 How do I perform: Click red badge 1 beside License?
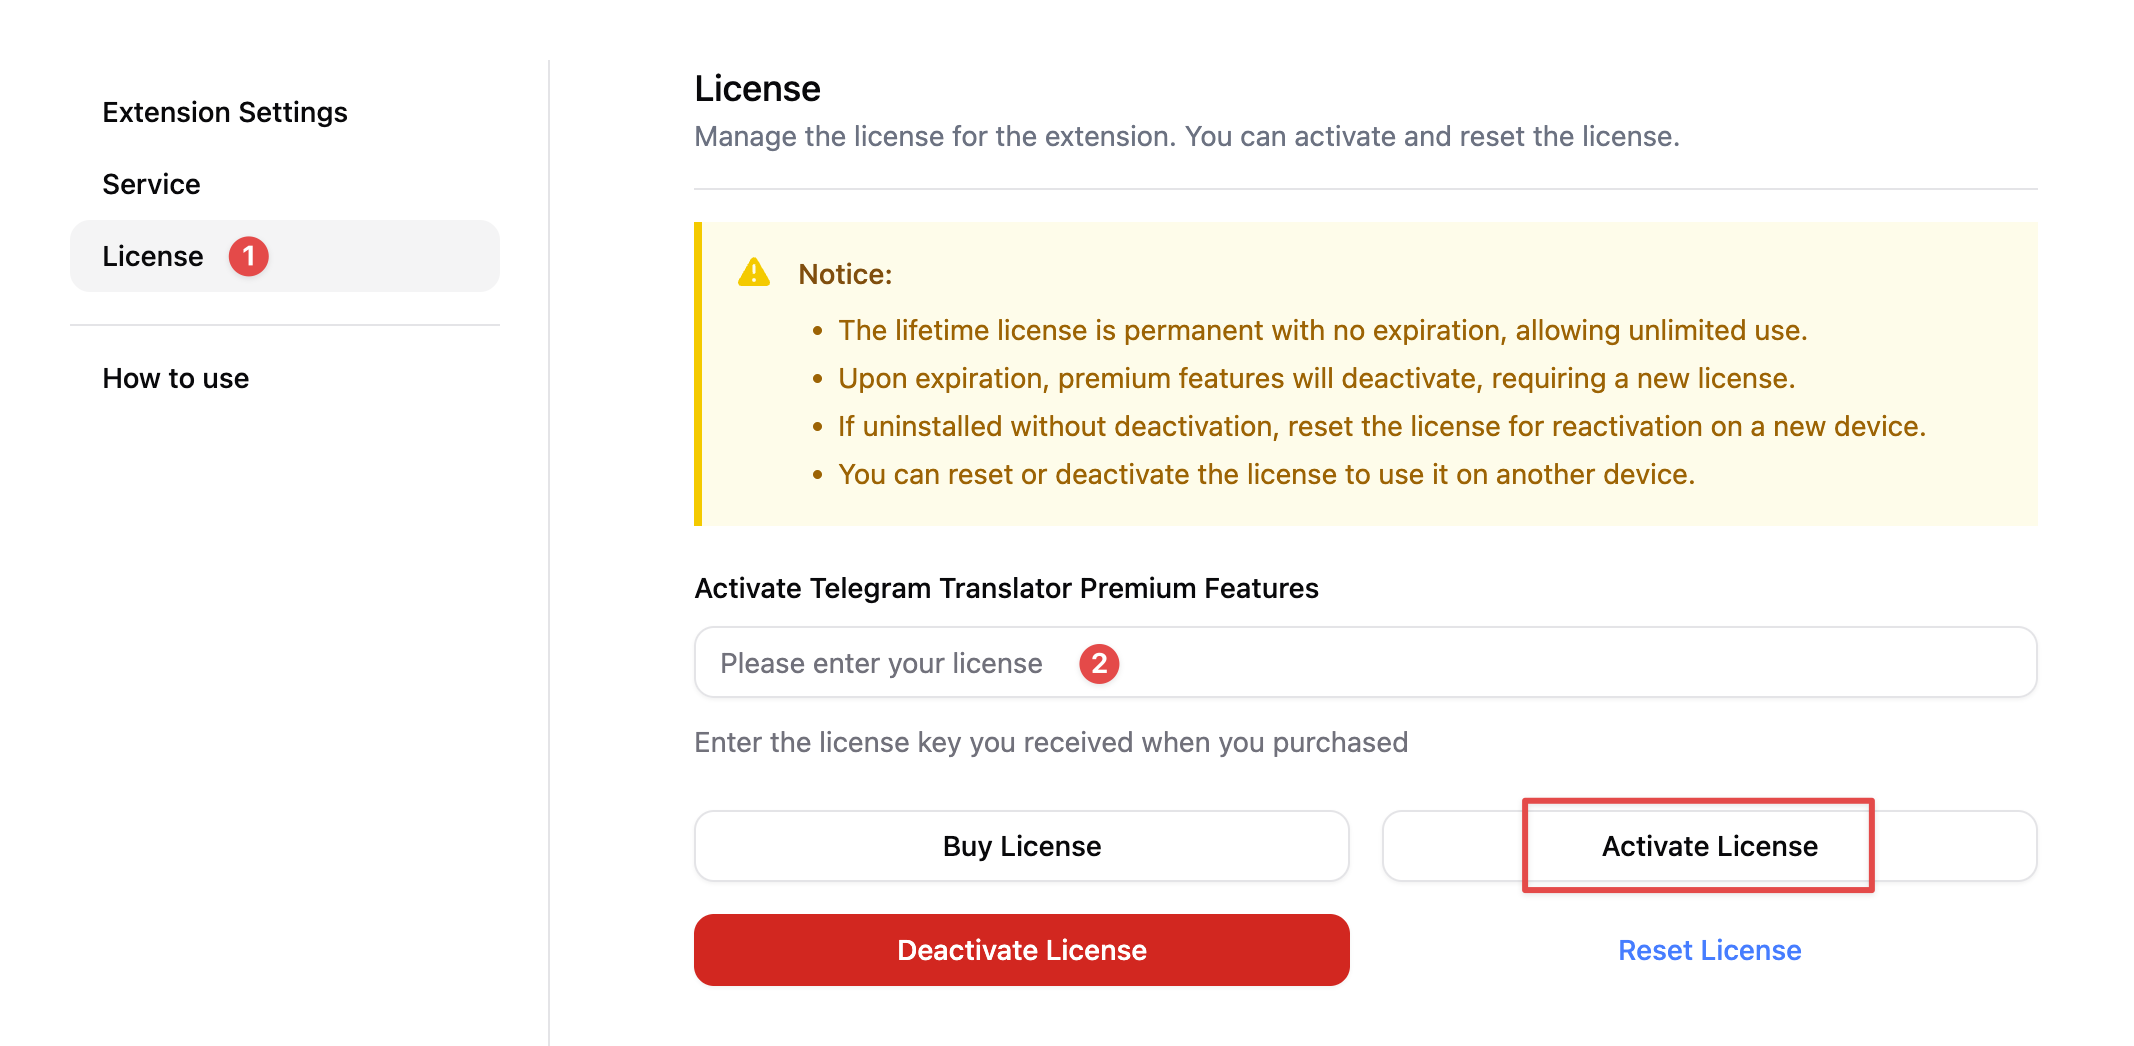[249, 256]
